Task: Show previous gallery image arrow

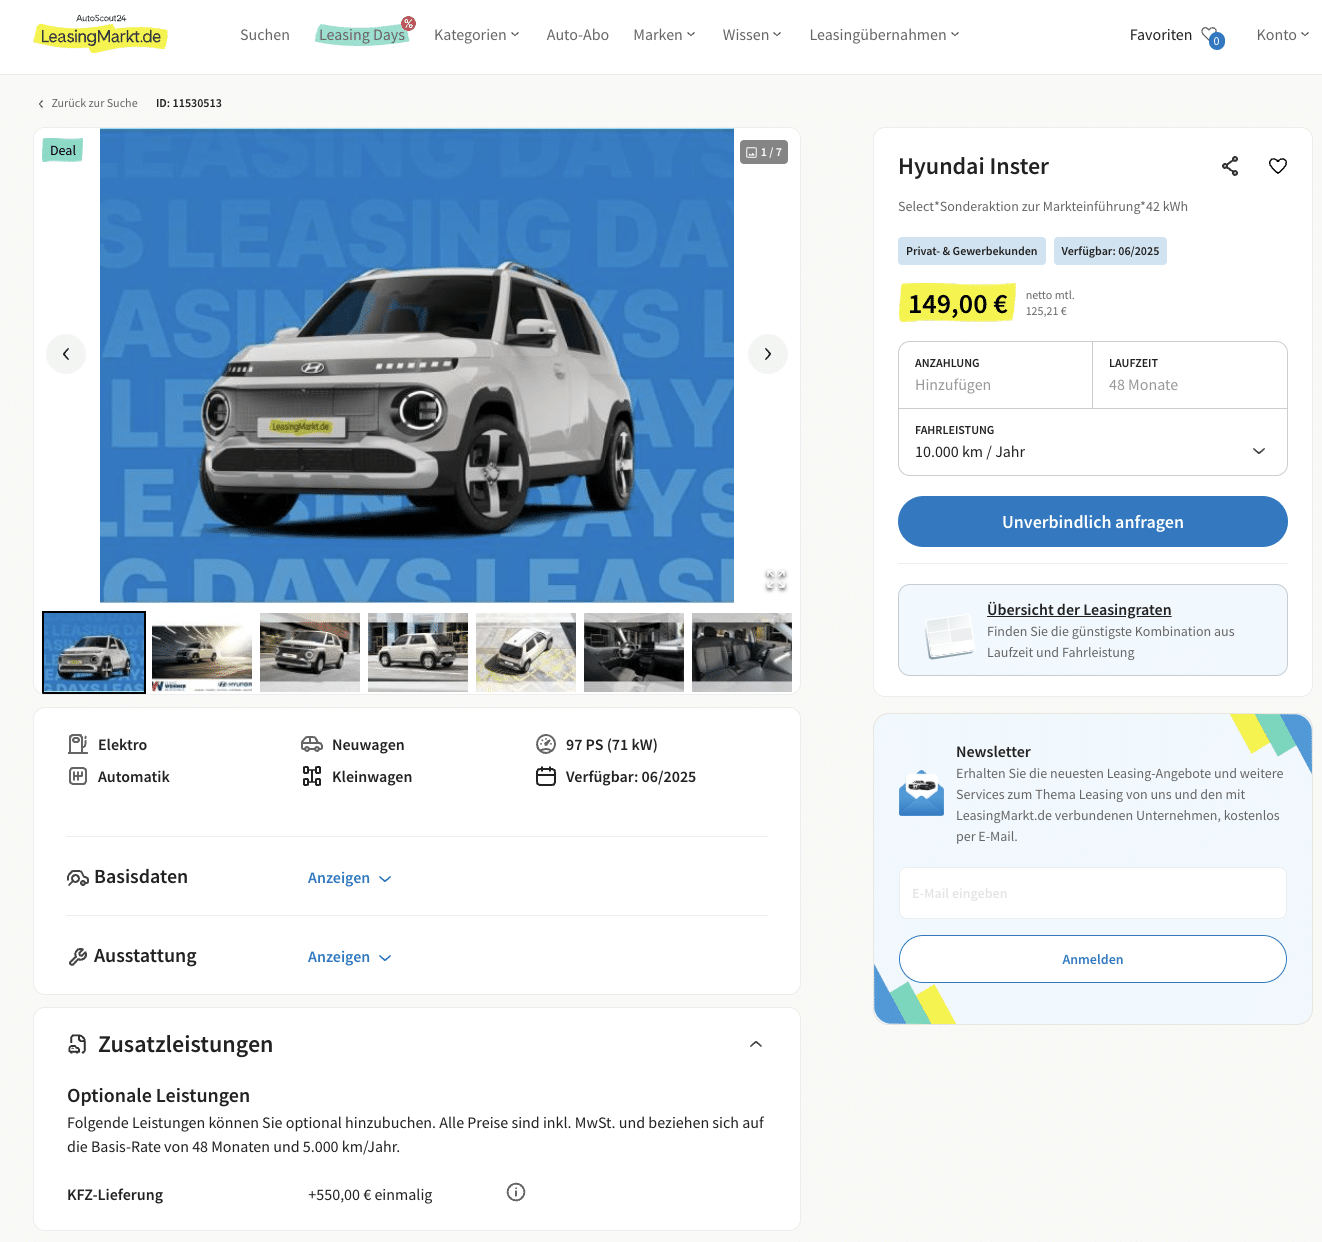Action: 66,354
